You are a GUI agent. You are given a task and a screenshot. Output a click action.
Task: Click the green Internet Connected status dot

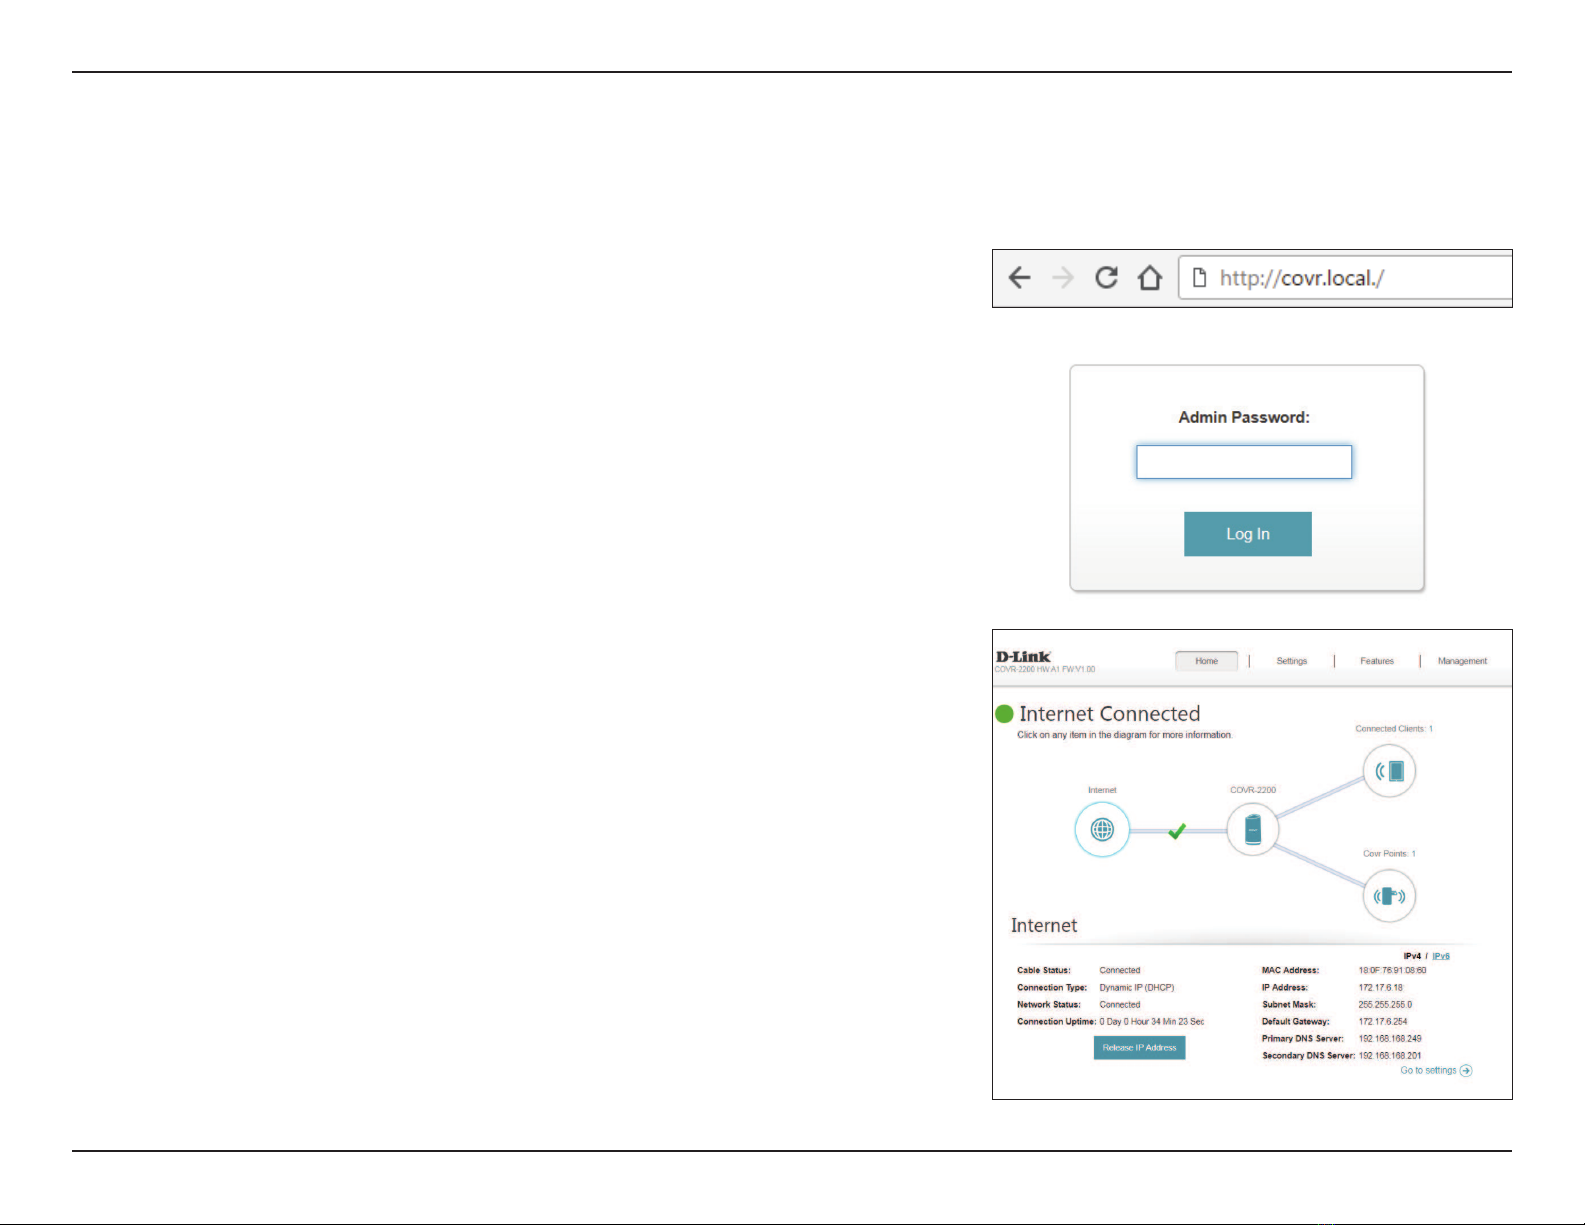tap(1005, 714)
